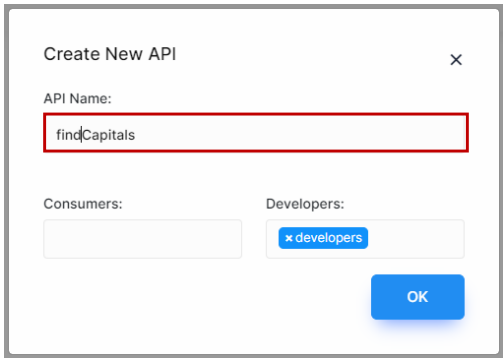This screenshot has width=503, height=361.
Task: Click the blank area between name and Consumers
Action: click(x=256, y=174)
